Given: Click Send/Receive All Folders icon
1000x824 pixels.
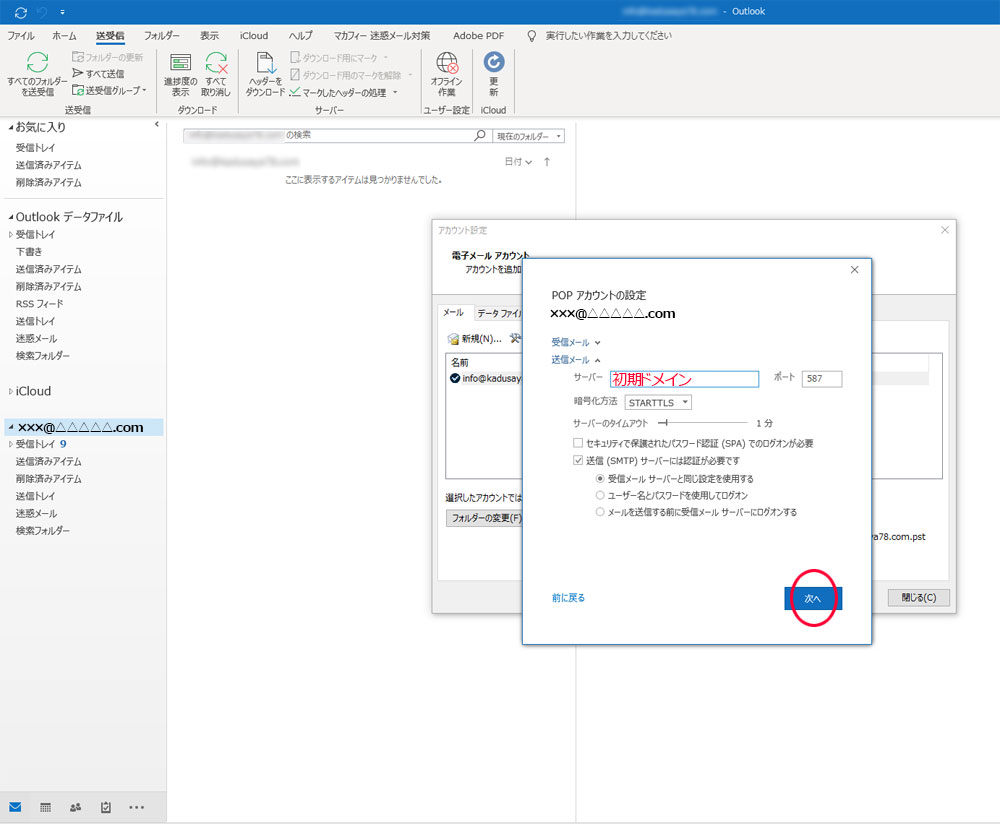Looking at the screenshot, I should pos(37,63).
